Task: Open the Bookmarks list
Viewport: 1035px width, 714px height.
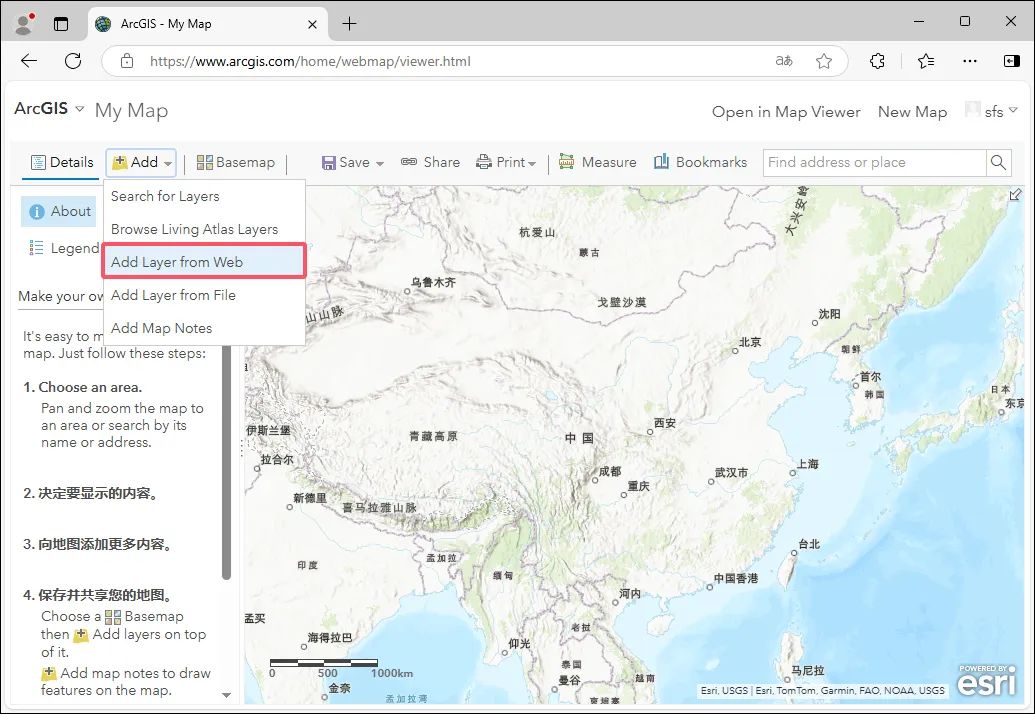Action: 700,162
